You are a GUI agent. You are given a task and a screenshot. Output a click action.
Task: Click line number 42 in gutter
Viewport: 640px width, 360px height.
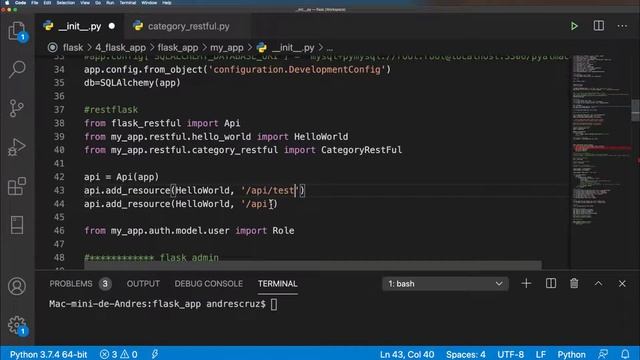(59, 177)
